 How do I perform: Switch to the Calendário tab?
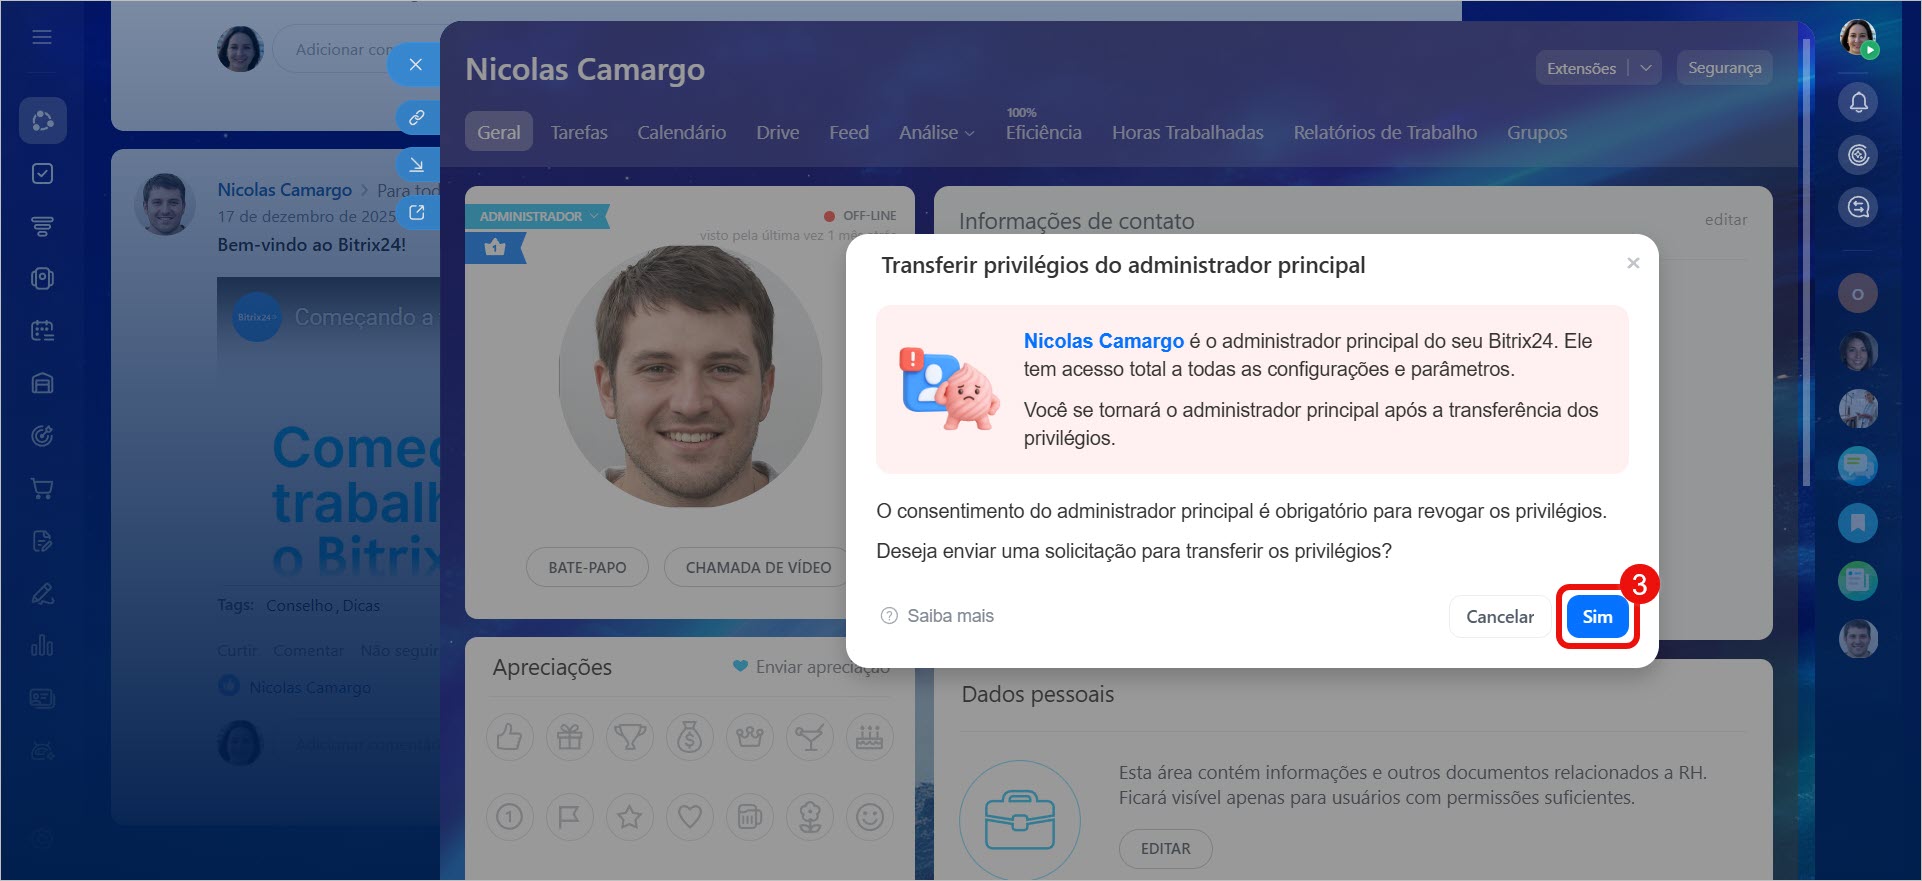pos(681,133)
